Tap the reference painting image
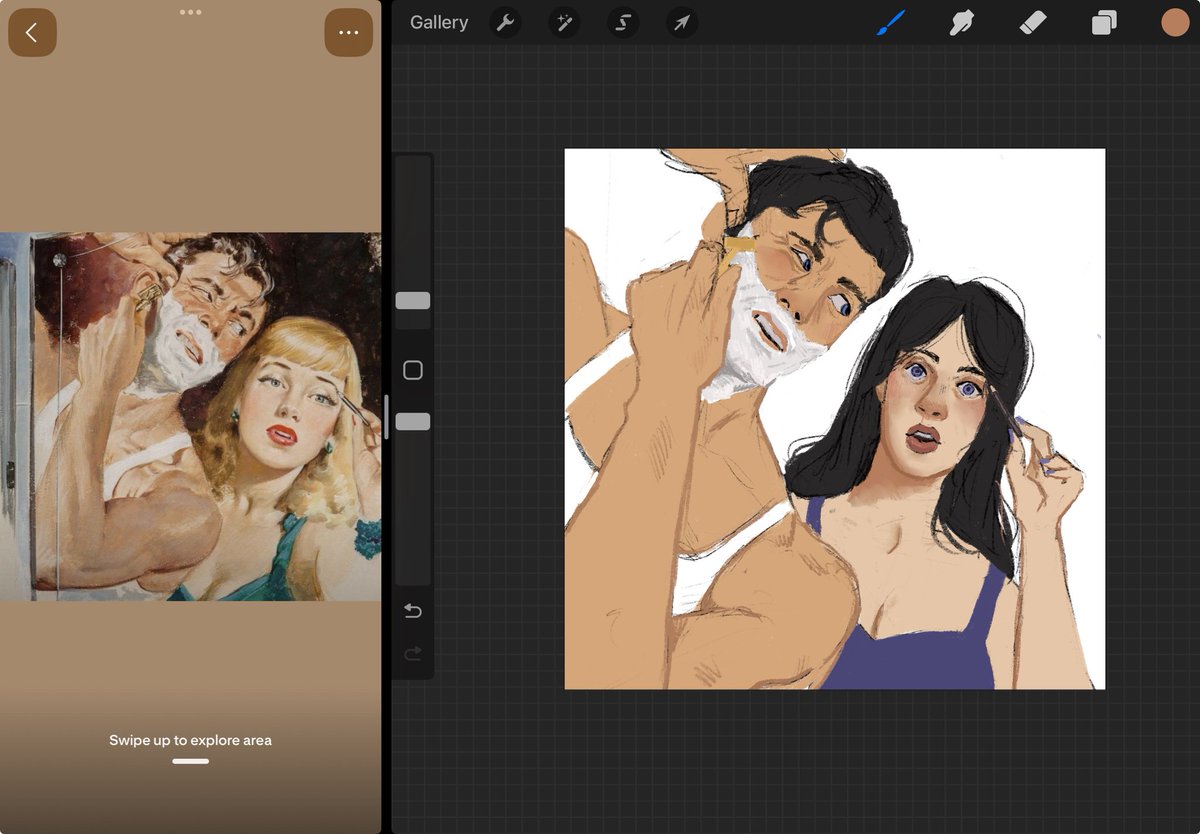This screenshot has height=834, width=1200. tap(190, 416)
